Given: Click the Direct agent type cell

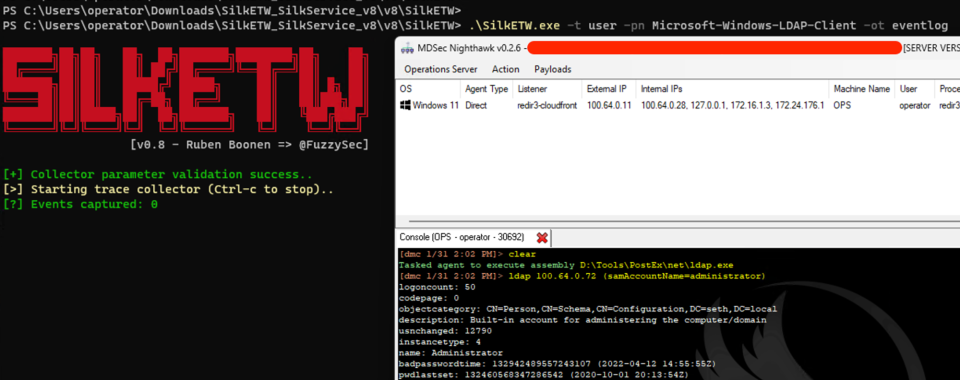Looking at the screenshot, I should (476, 105).
